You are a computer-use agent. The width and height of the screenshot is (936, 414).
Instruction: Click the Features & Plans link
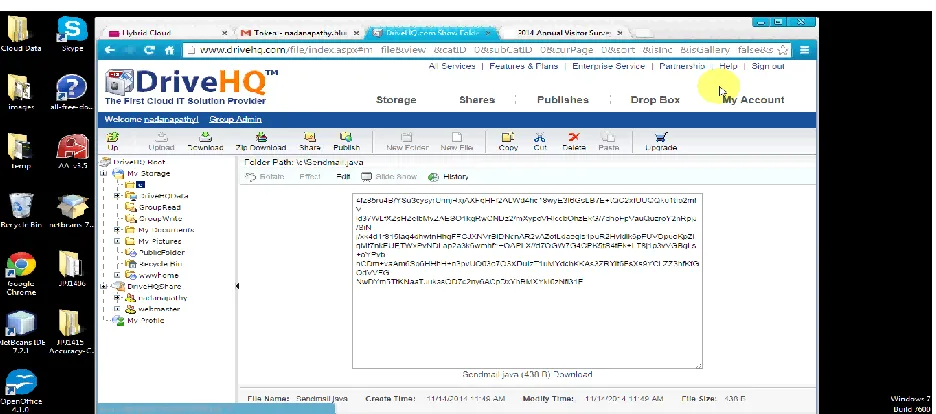click(x=524, y=66)
